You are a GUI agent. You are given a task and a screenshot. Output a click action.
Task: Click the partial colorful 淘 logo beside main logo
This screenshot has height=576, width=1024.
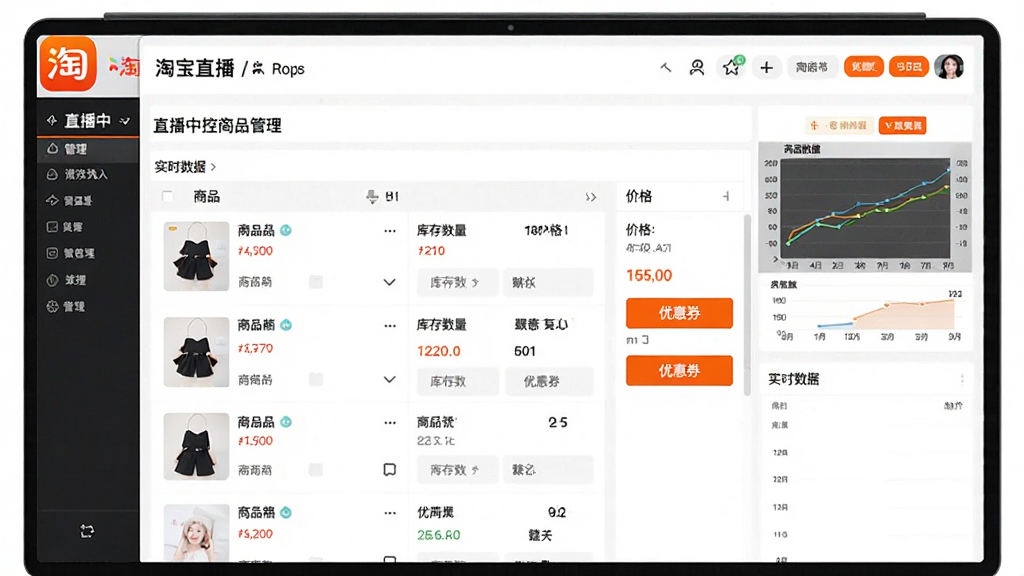coord(125,66)
